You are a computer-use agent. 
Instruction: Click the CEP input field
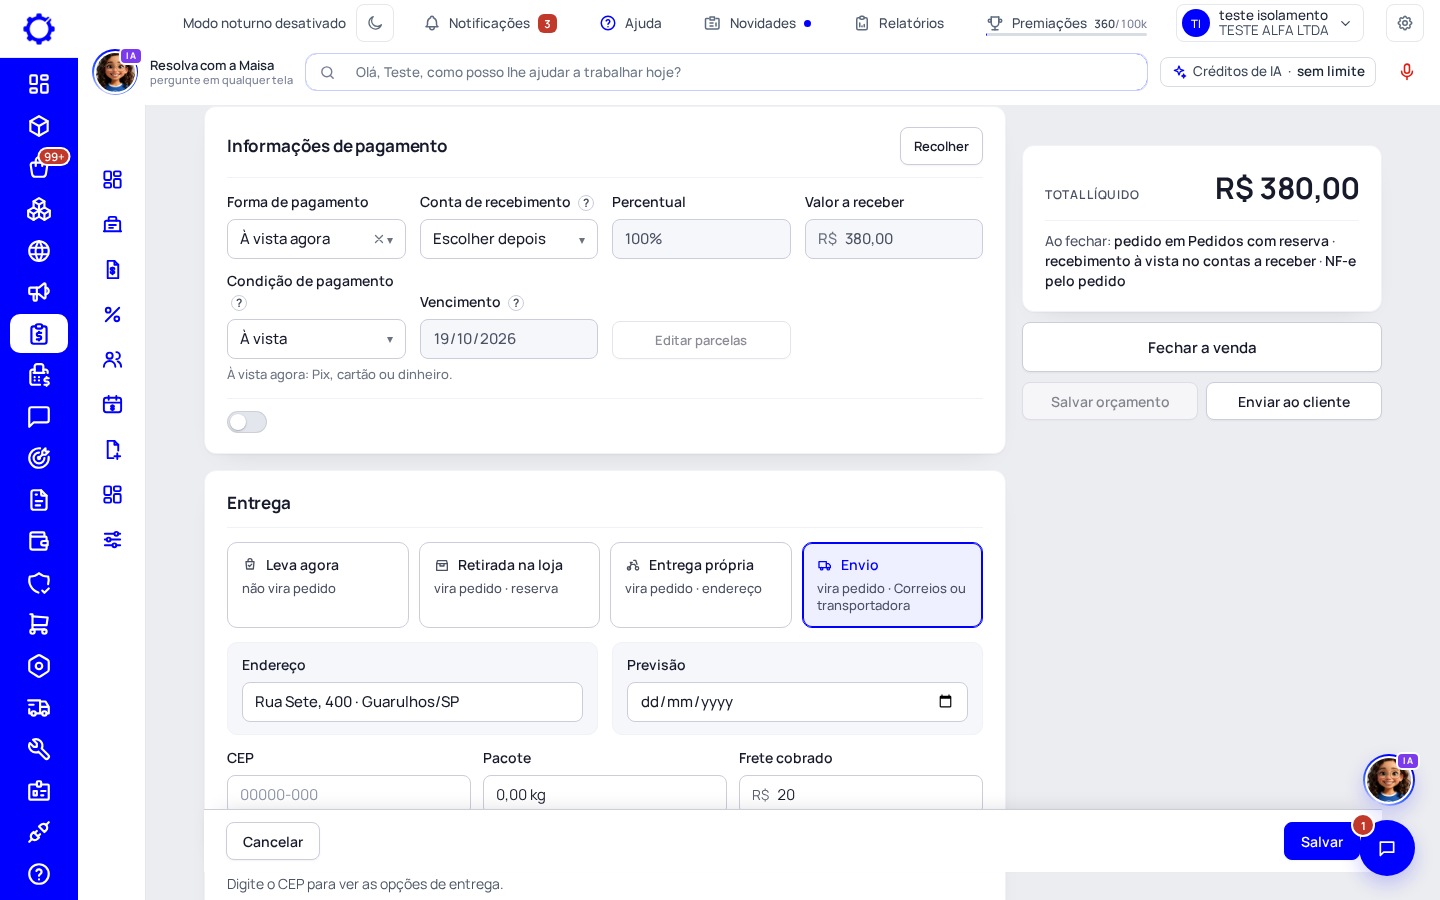[349, 794]
